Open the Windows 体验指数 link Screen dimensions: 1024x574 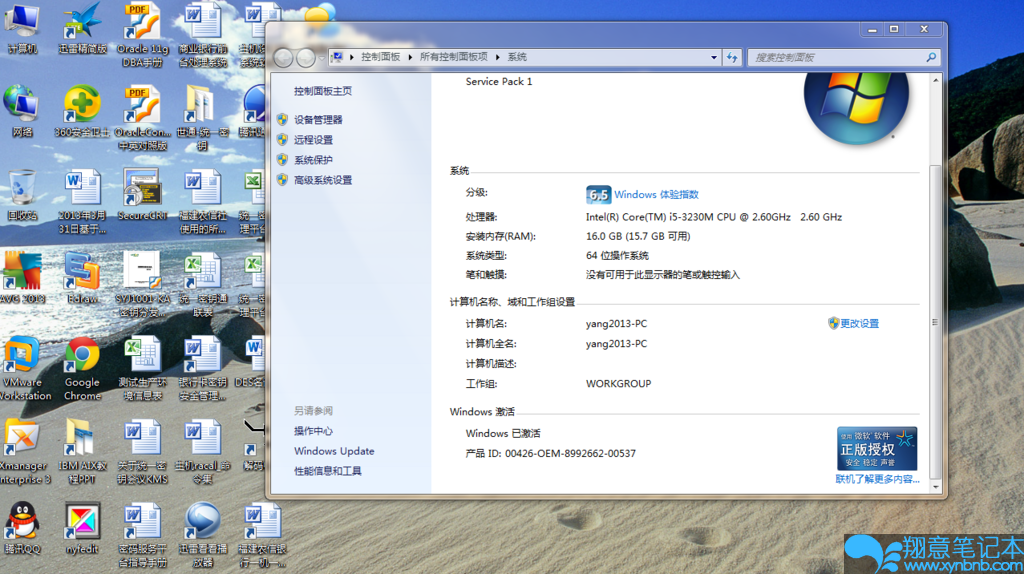(x=656, y=195)
